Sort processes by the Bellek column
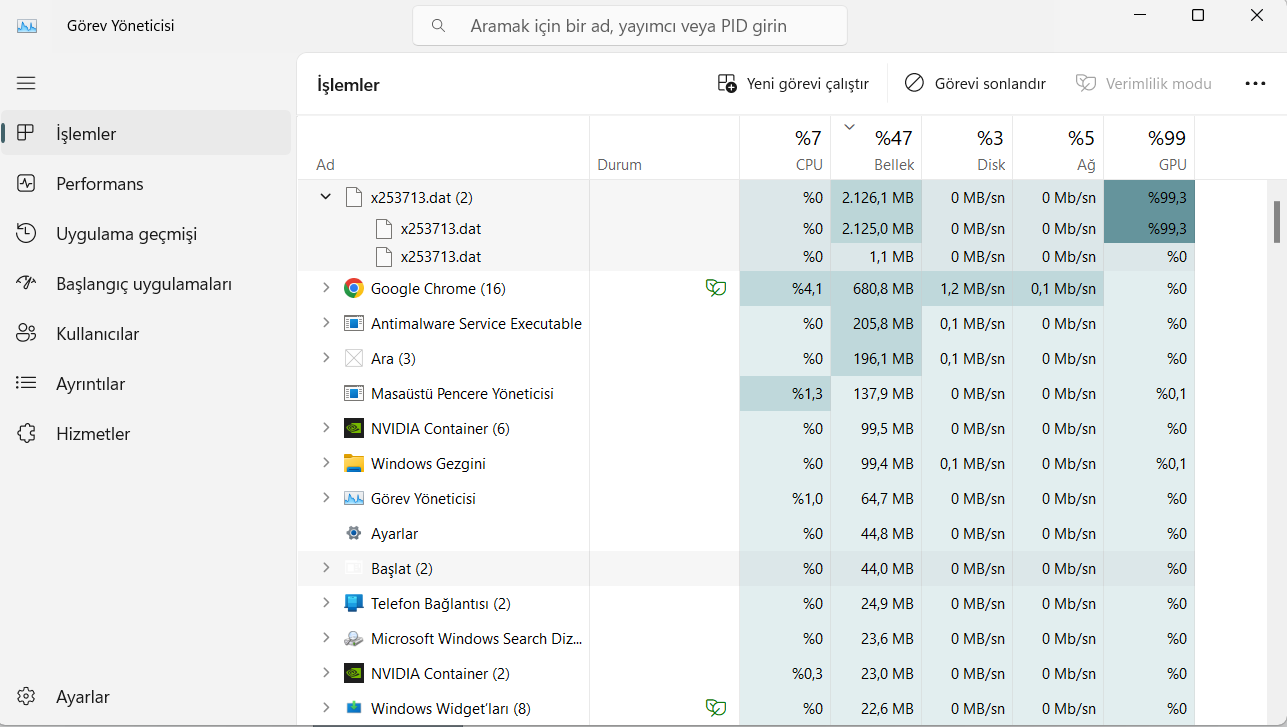The height and width of the screenshot is (727, 1287). click(x=876, y=148)
